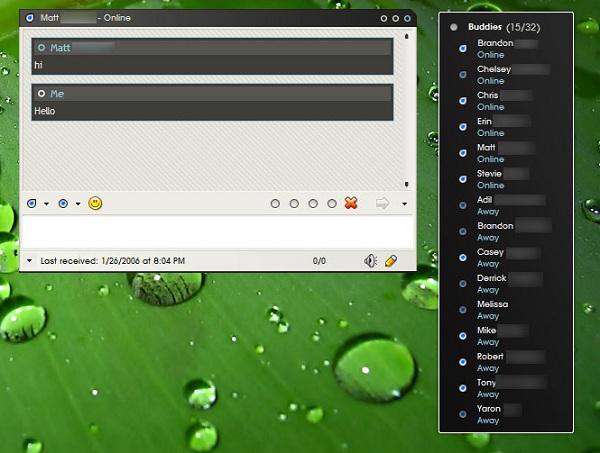Select buddy Stevie from the online list

click(x=489, y=174)
